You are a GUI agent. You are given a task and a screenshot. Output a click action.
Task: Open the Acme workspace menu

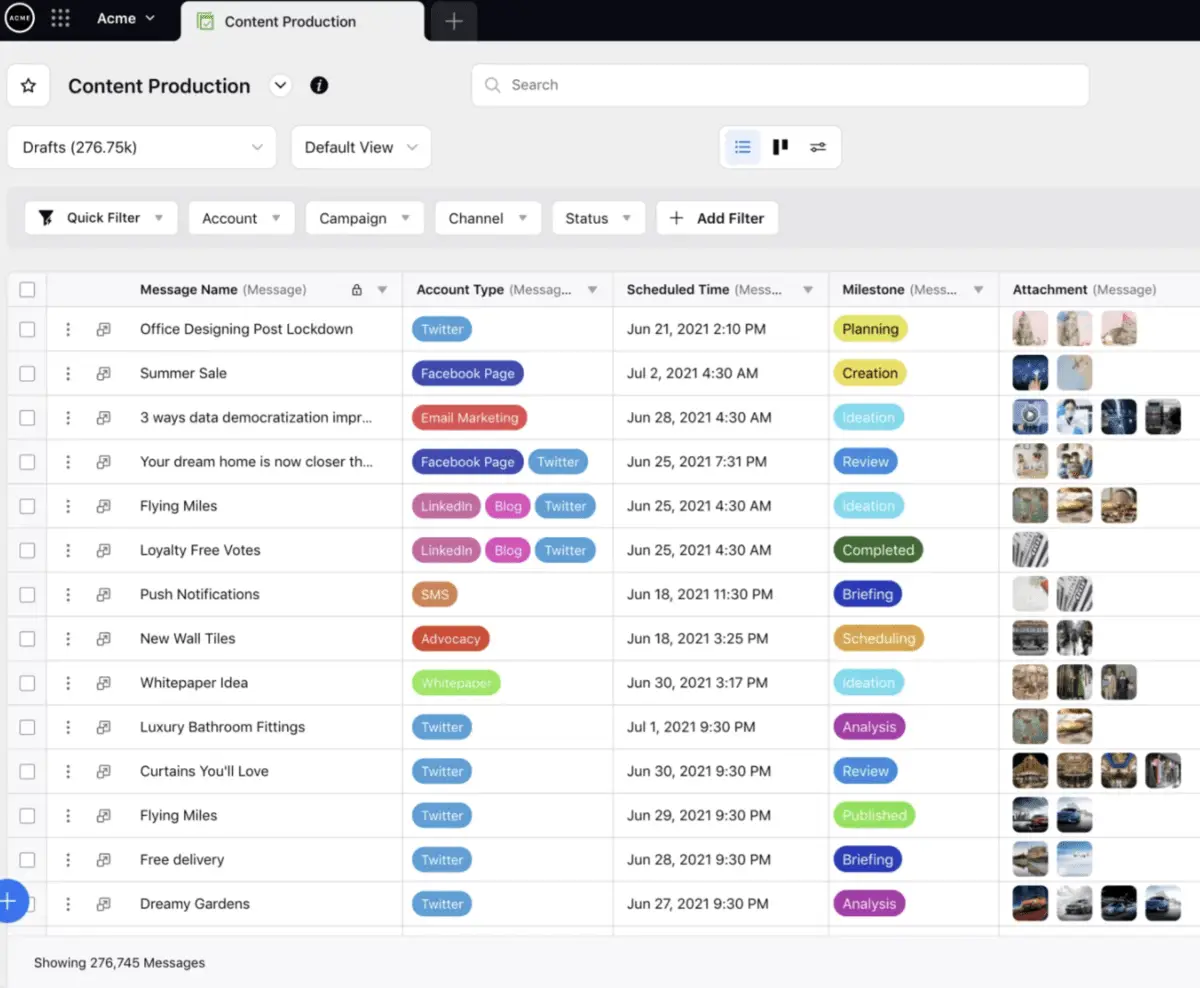[x=125, y=17]
